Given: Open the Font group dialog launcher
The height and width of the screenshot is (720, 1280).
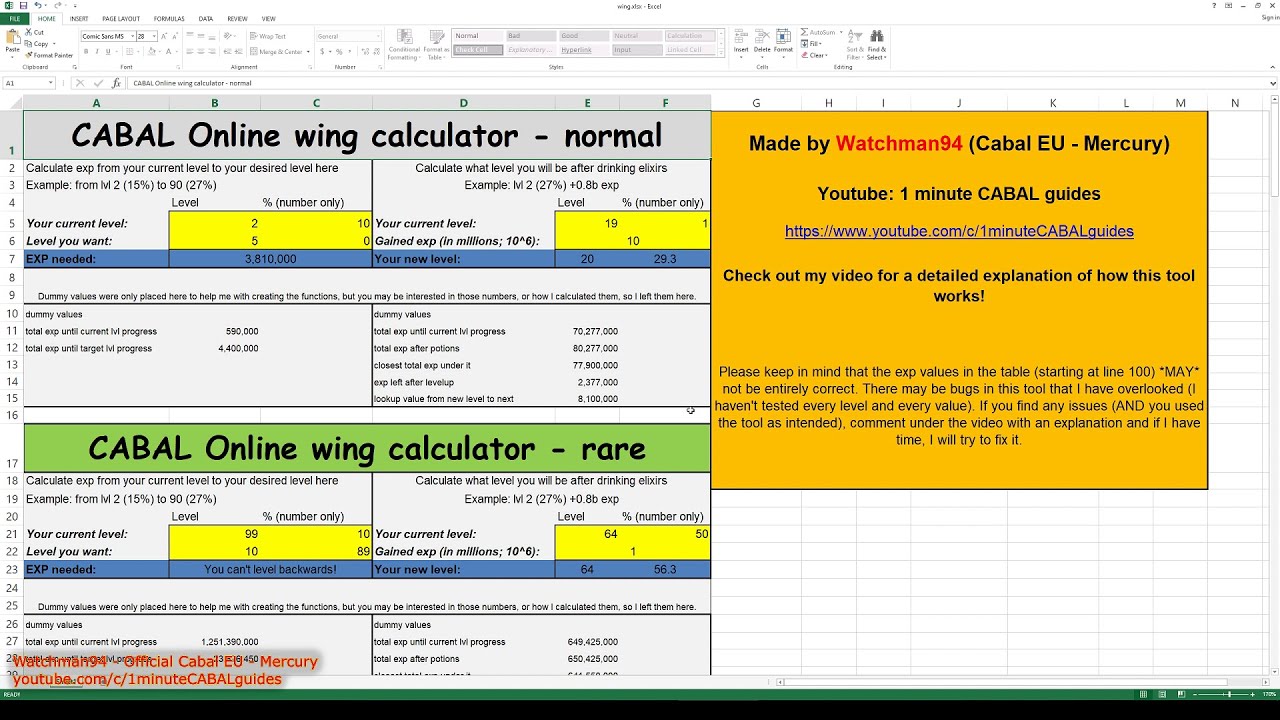Looking at the screenshot, I should point(178,67).
